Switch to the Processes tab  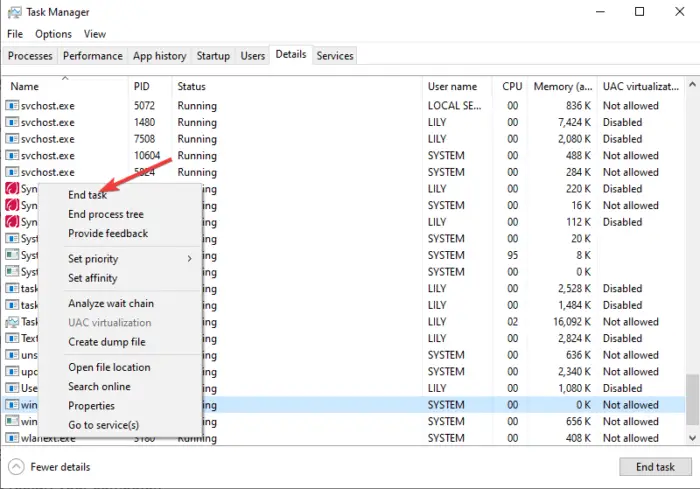click(30, 56)
